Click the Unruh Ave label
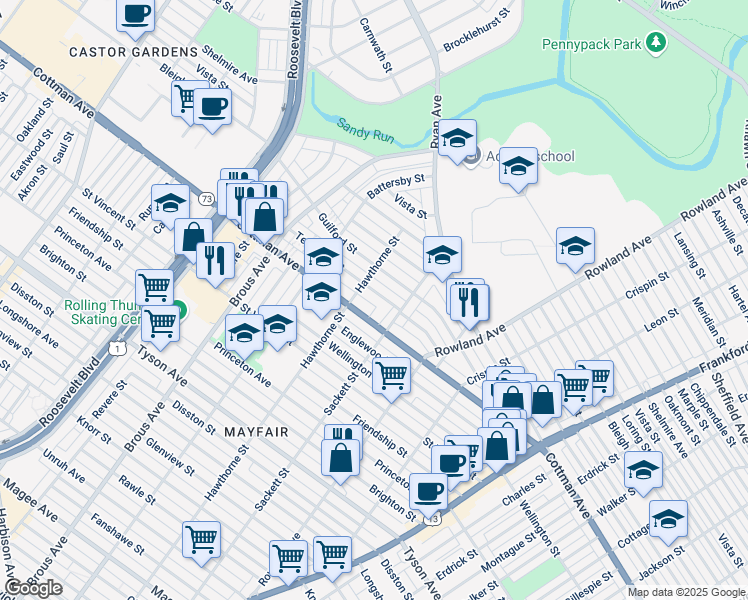The width and height of the screenshot is (748, 600). [x=63, y=466]
